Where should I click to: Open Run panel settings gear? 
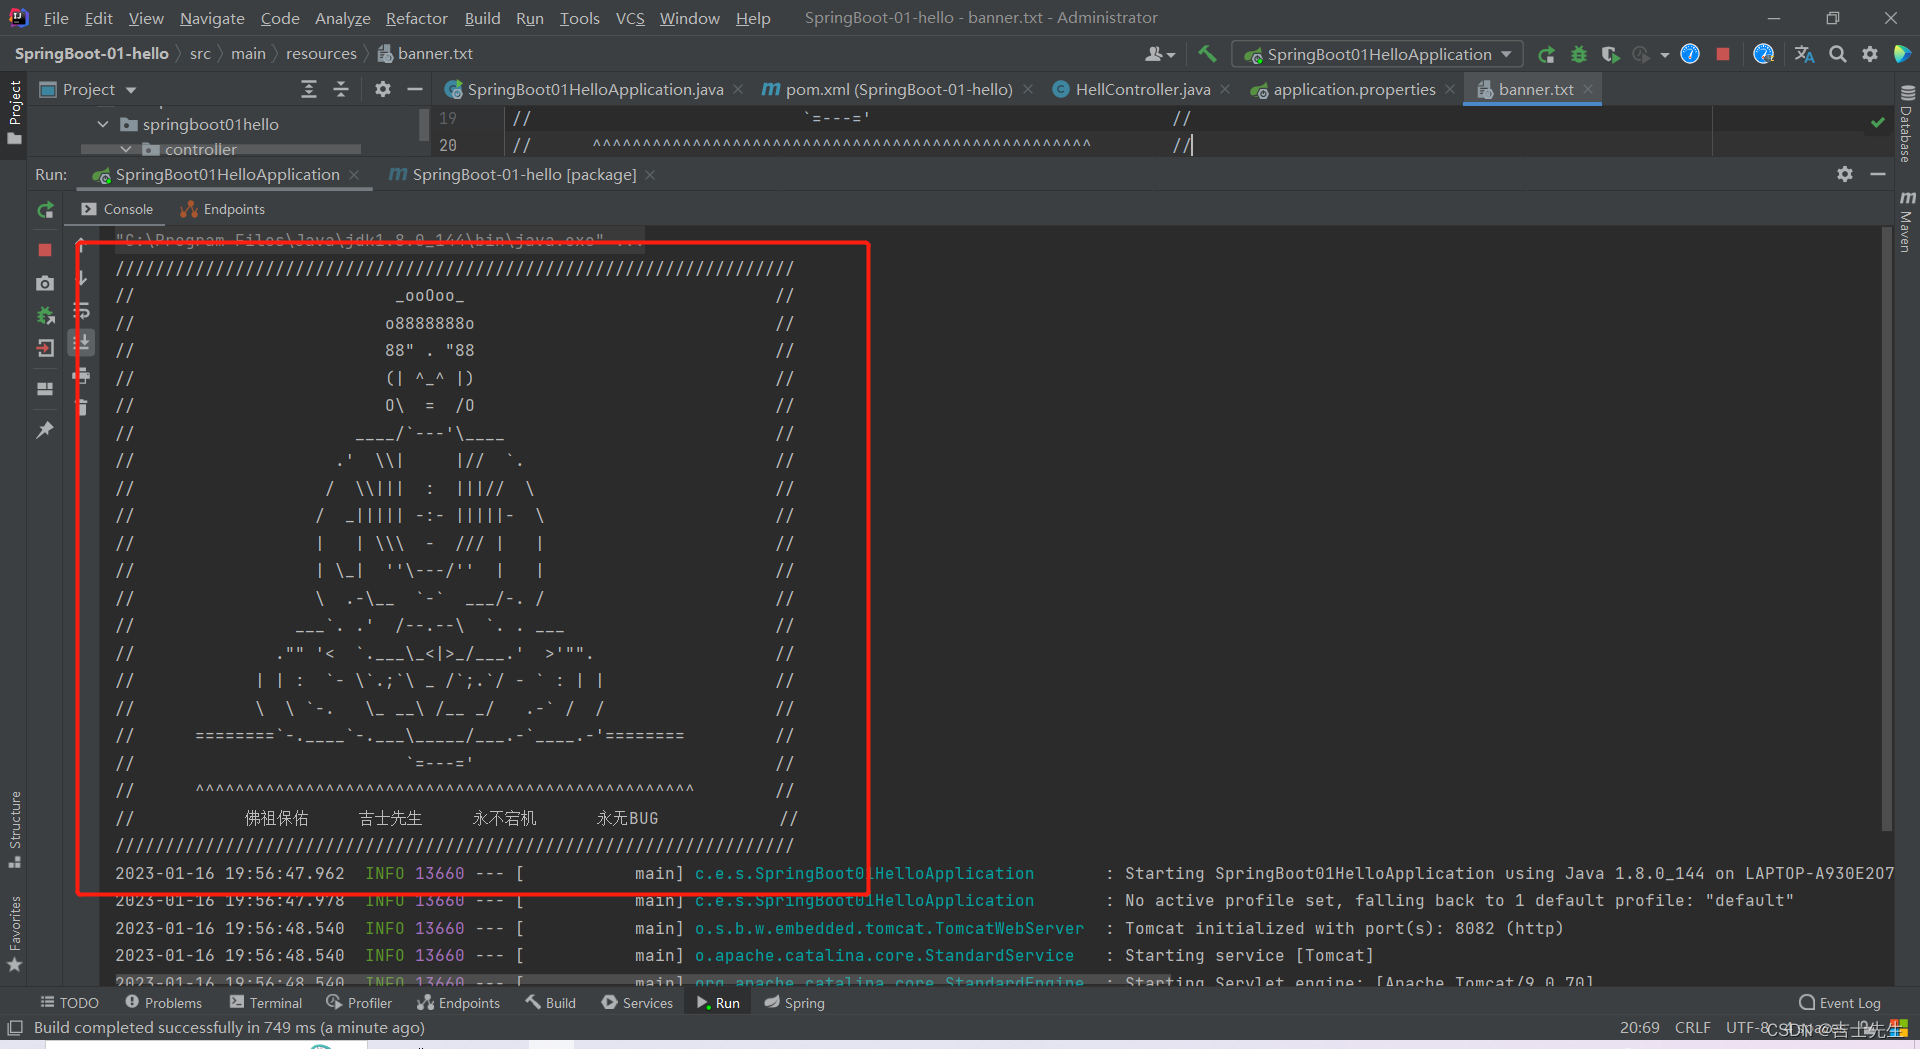pos(1845,174)
